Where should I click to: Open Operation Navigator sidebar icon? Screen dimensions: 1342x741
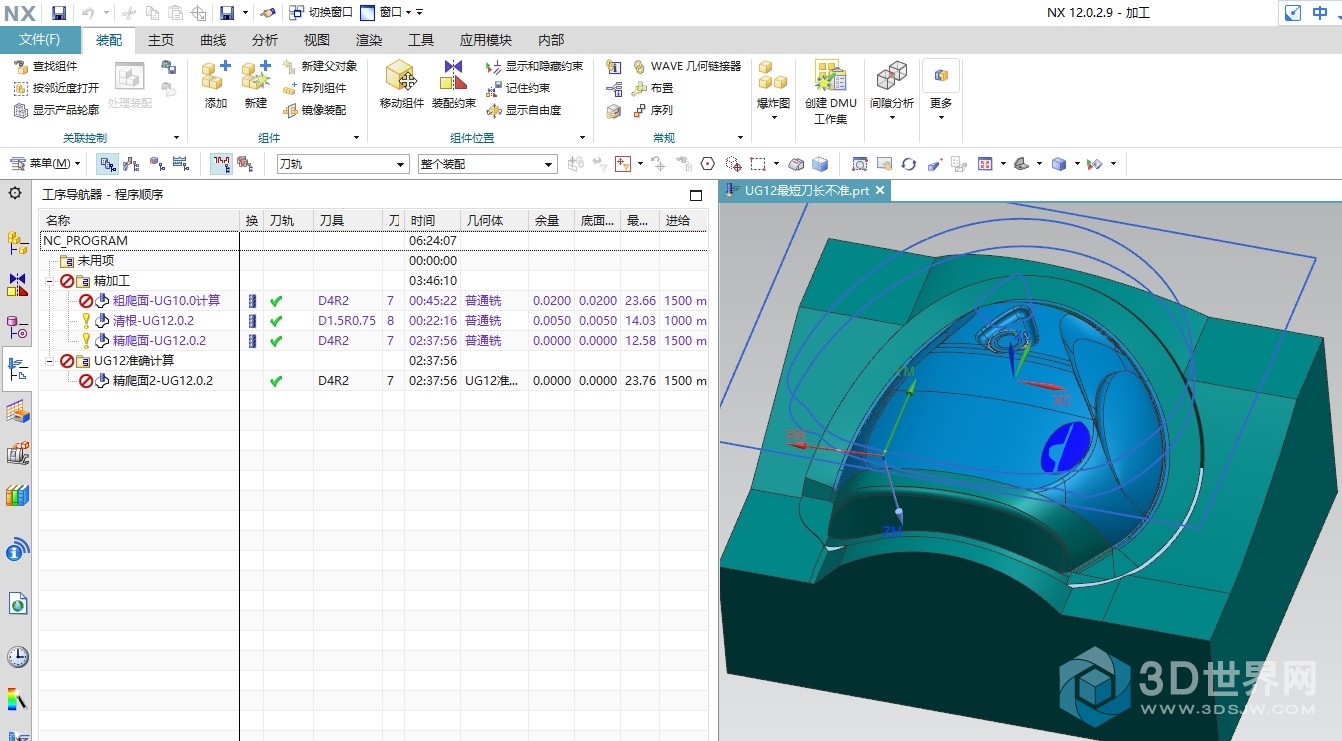point(17,369)
